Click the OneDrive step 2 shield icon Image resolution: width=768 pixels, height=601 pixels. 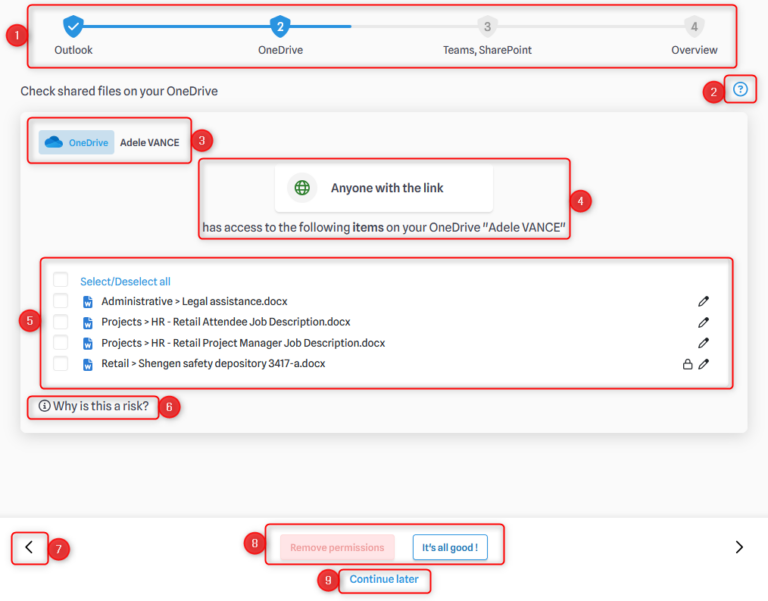click(x=280, y=26)
